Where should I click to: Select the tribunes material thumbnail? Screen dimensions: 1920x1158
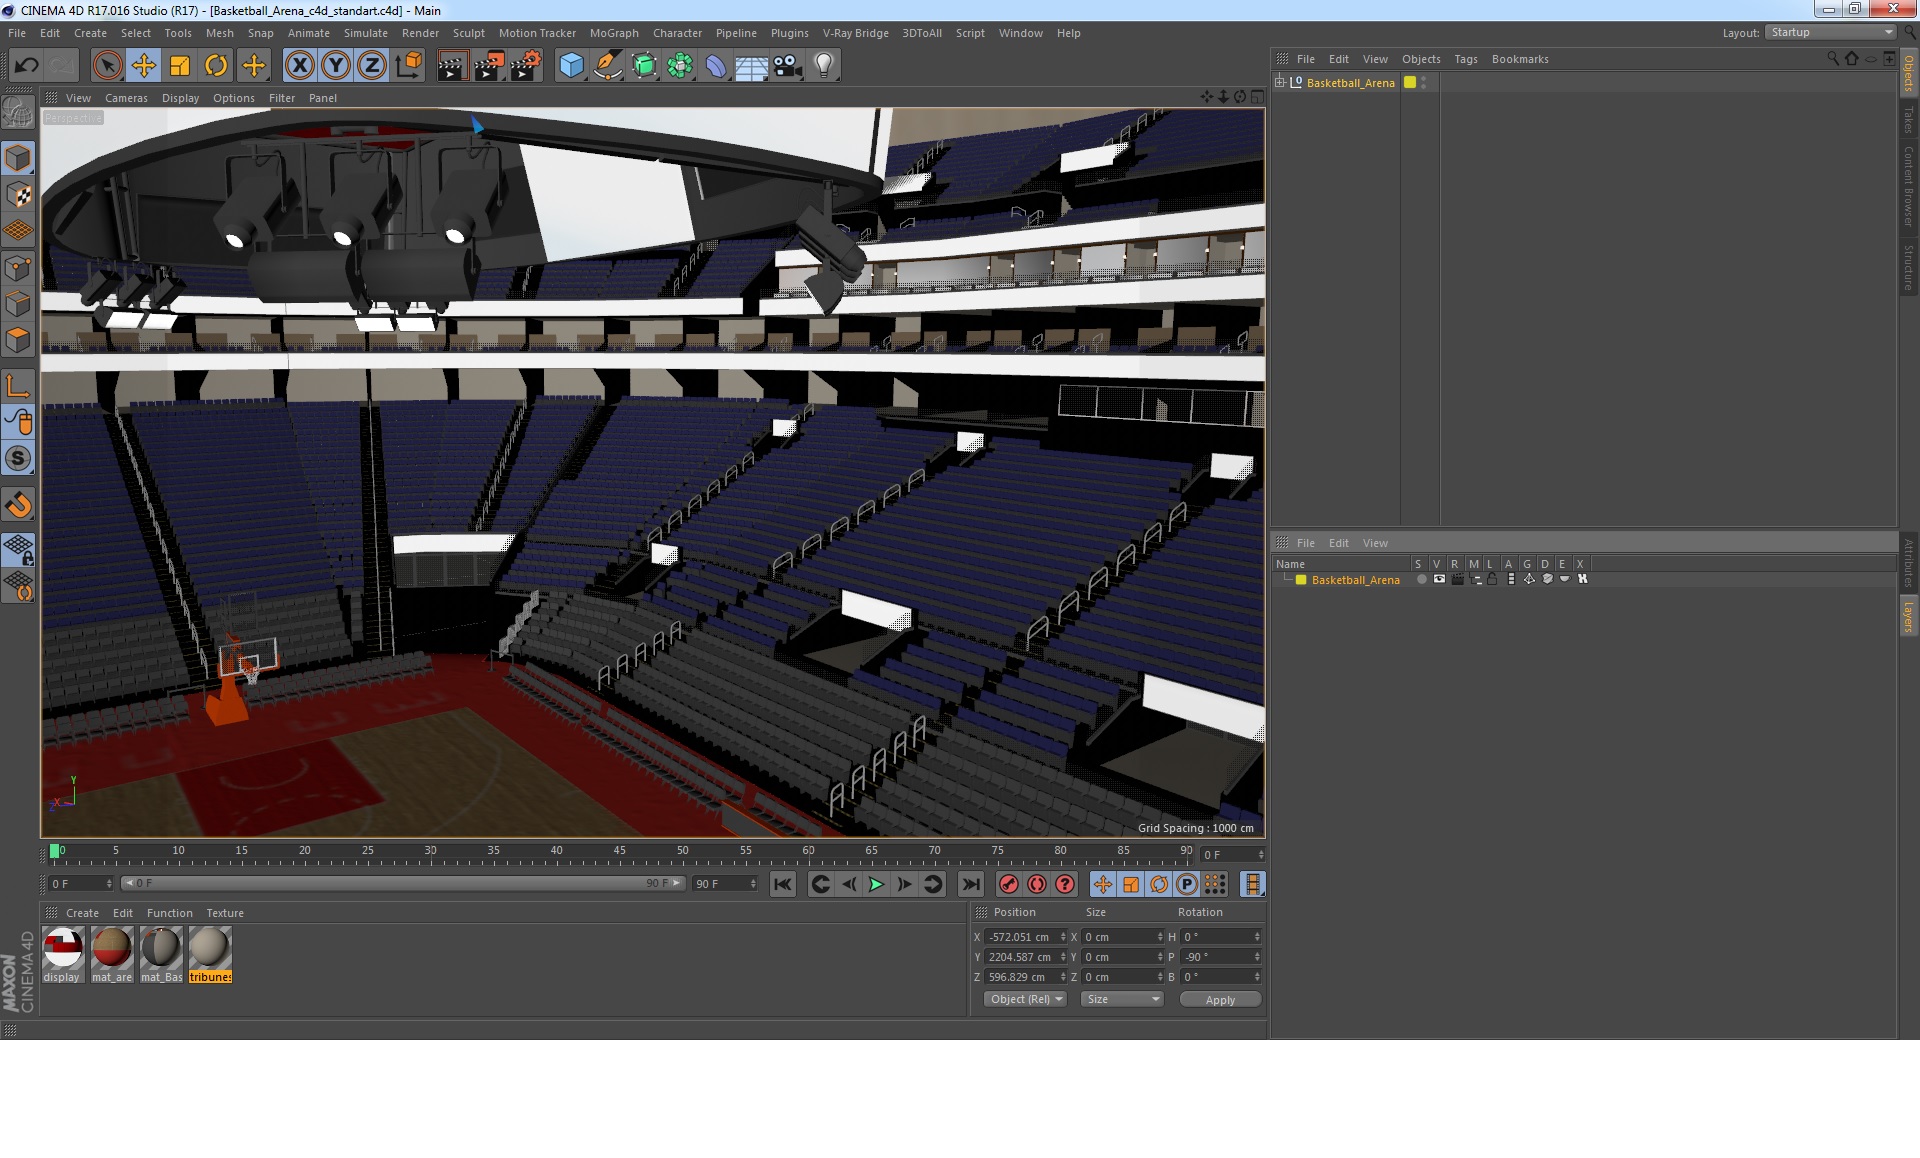point(210,948)
